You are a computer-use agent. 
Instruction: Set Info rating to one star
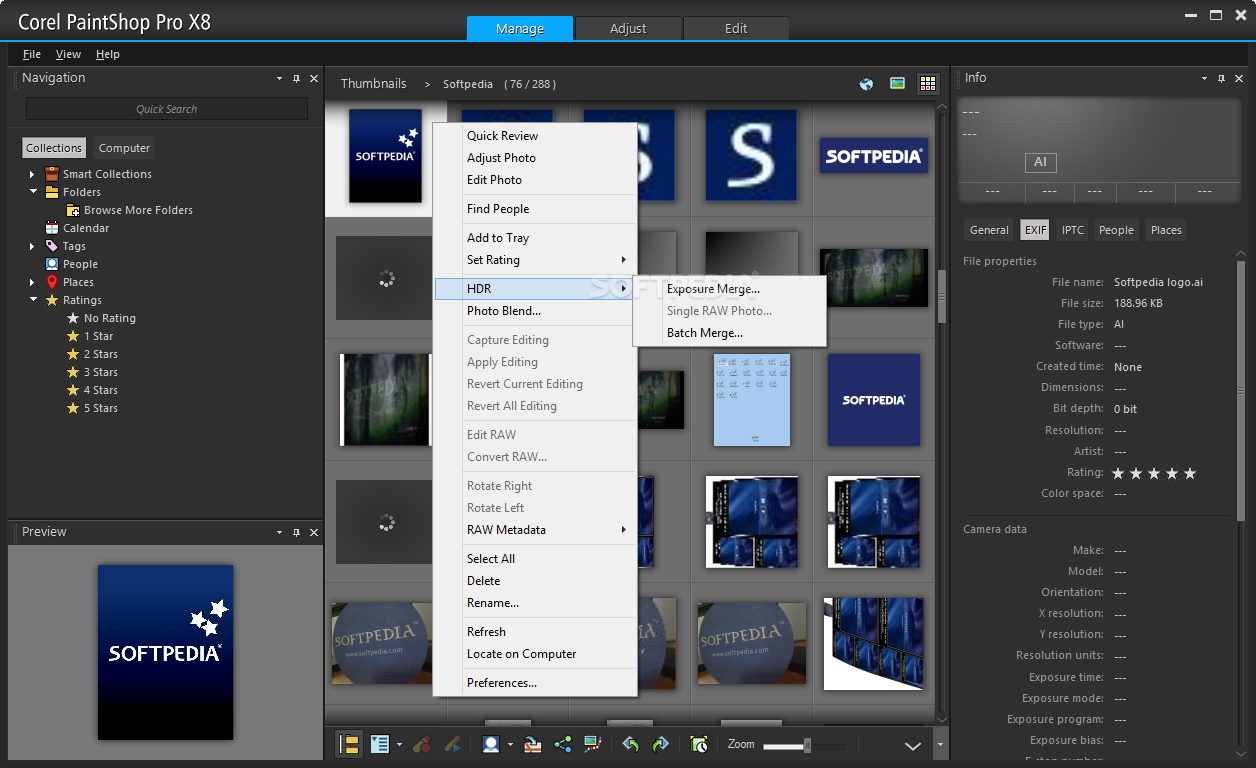1118,473
